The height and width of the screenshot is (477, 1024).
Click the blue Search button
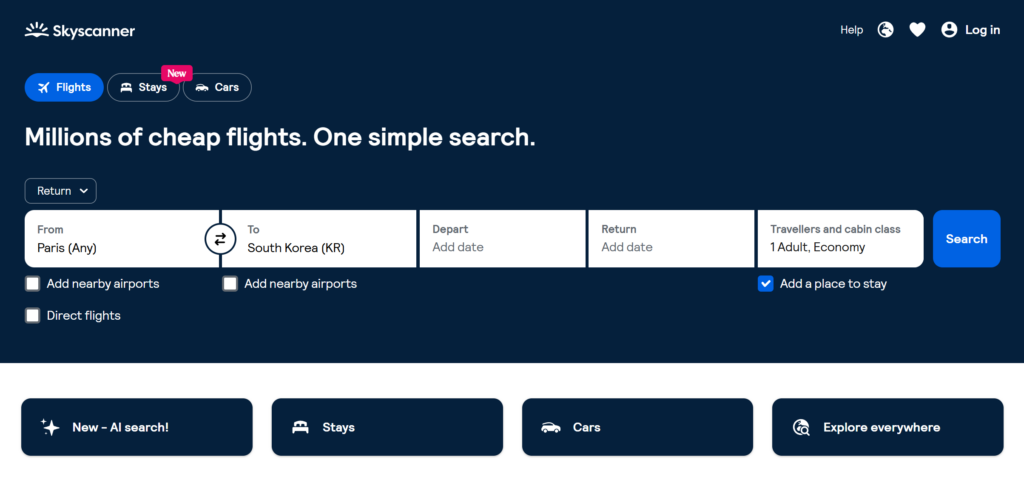(967, 238)
